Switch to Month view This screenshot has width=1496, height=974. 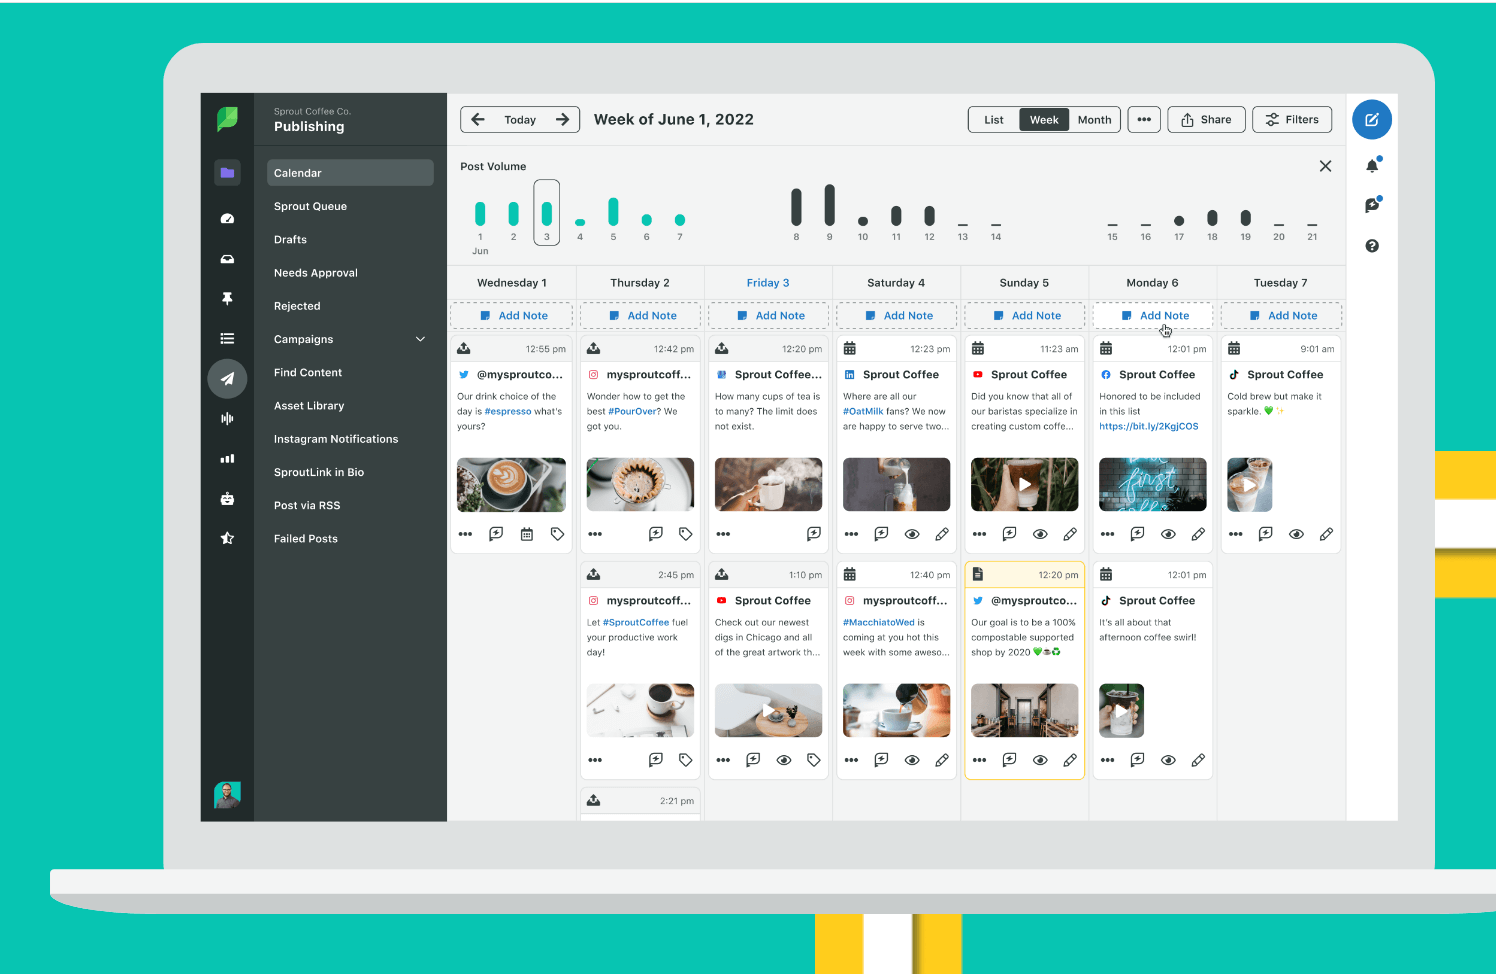click(x=1094, y=120)
